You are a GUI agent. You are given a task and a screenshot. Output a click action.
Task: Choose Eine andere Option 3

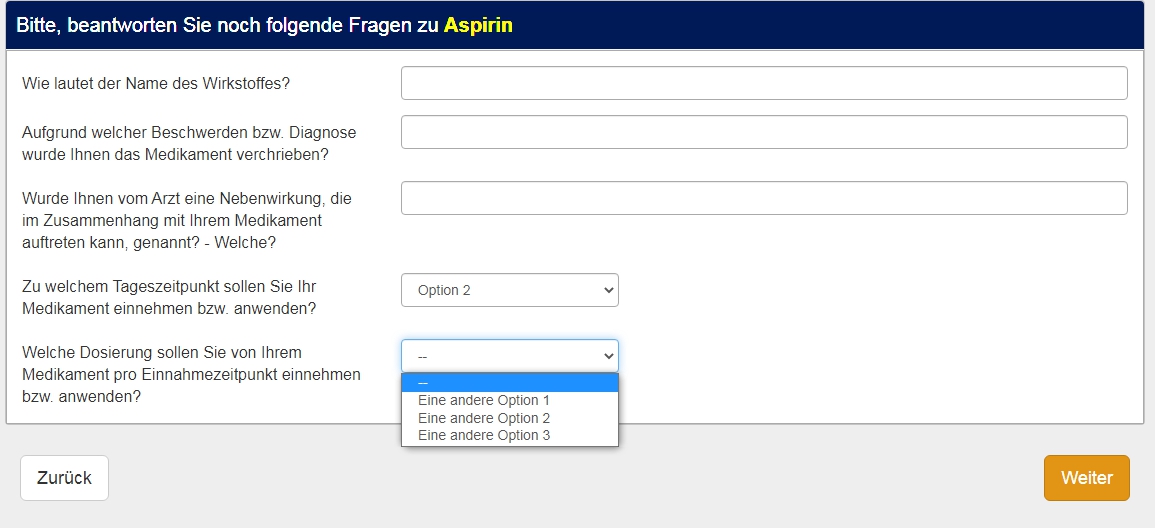510,435
